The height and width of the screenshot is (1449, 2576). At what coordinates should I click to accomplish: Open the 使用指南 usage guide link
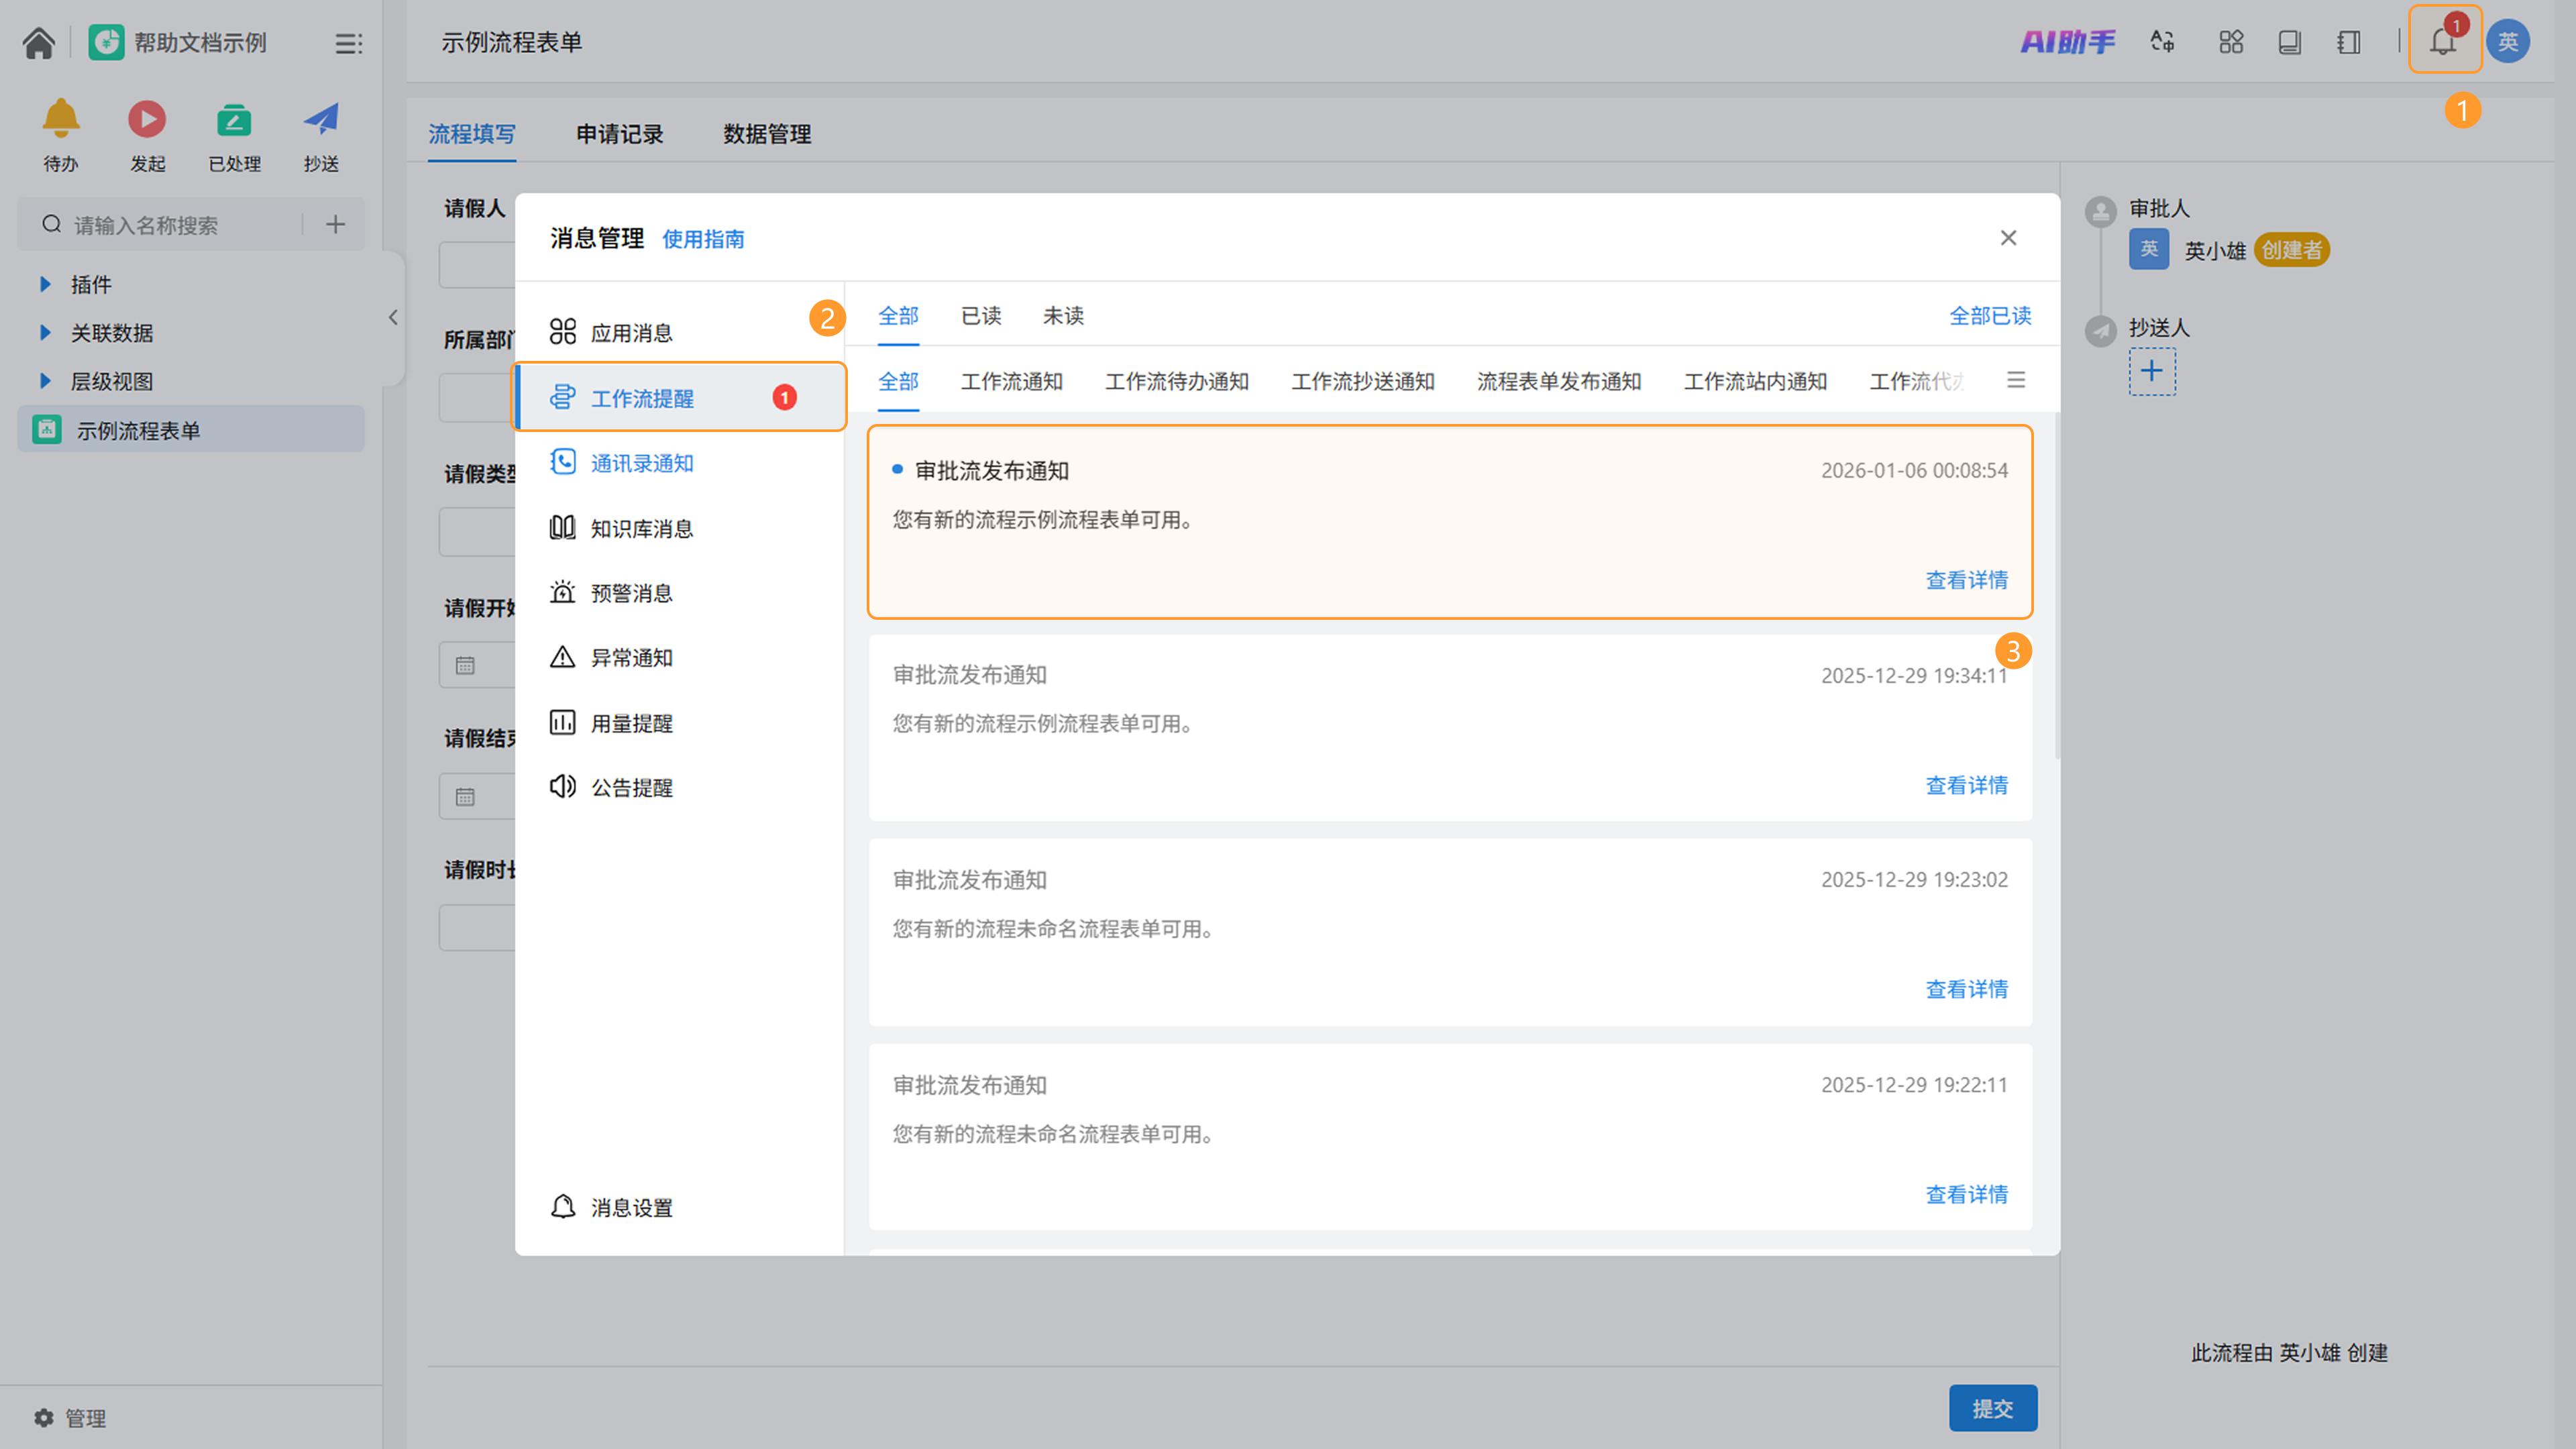point(703,239)
